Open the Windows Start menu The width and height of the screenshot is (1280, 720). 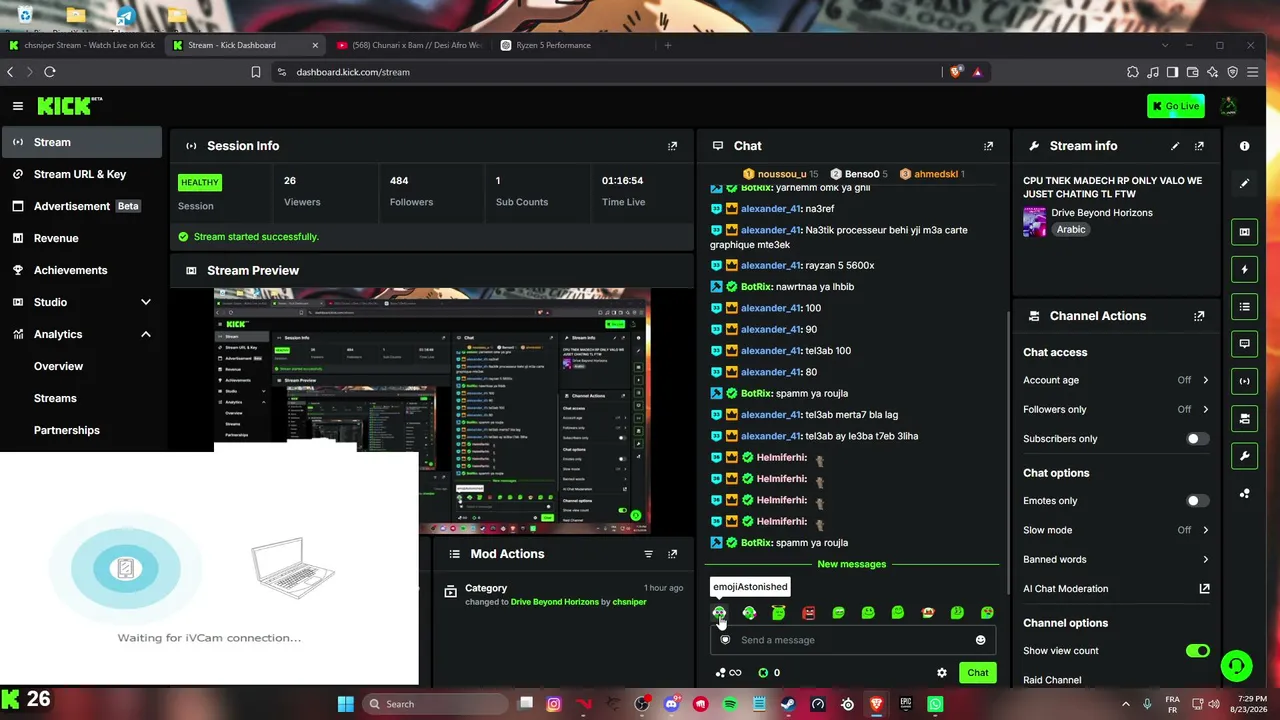coord(345,704)
